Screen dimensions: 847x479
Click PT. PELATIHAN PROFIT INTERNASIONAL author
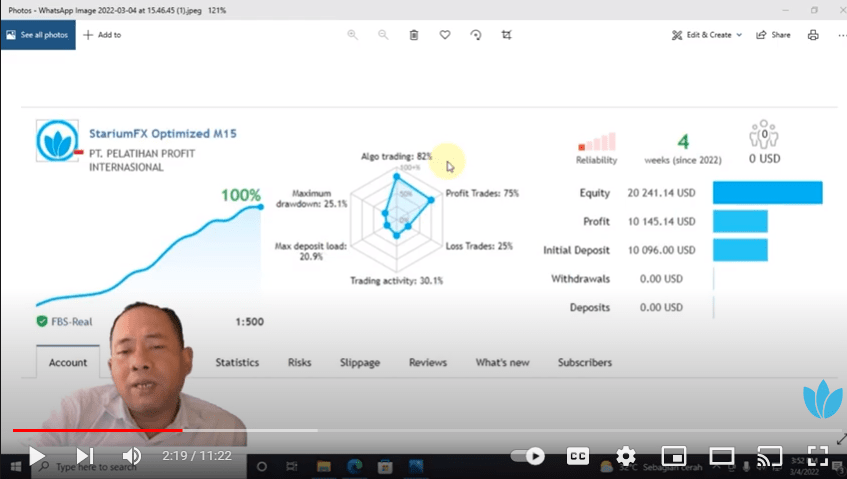(142, 160)
